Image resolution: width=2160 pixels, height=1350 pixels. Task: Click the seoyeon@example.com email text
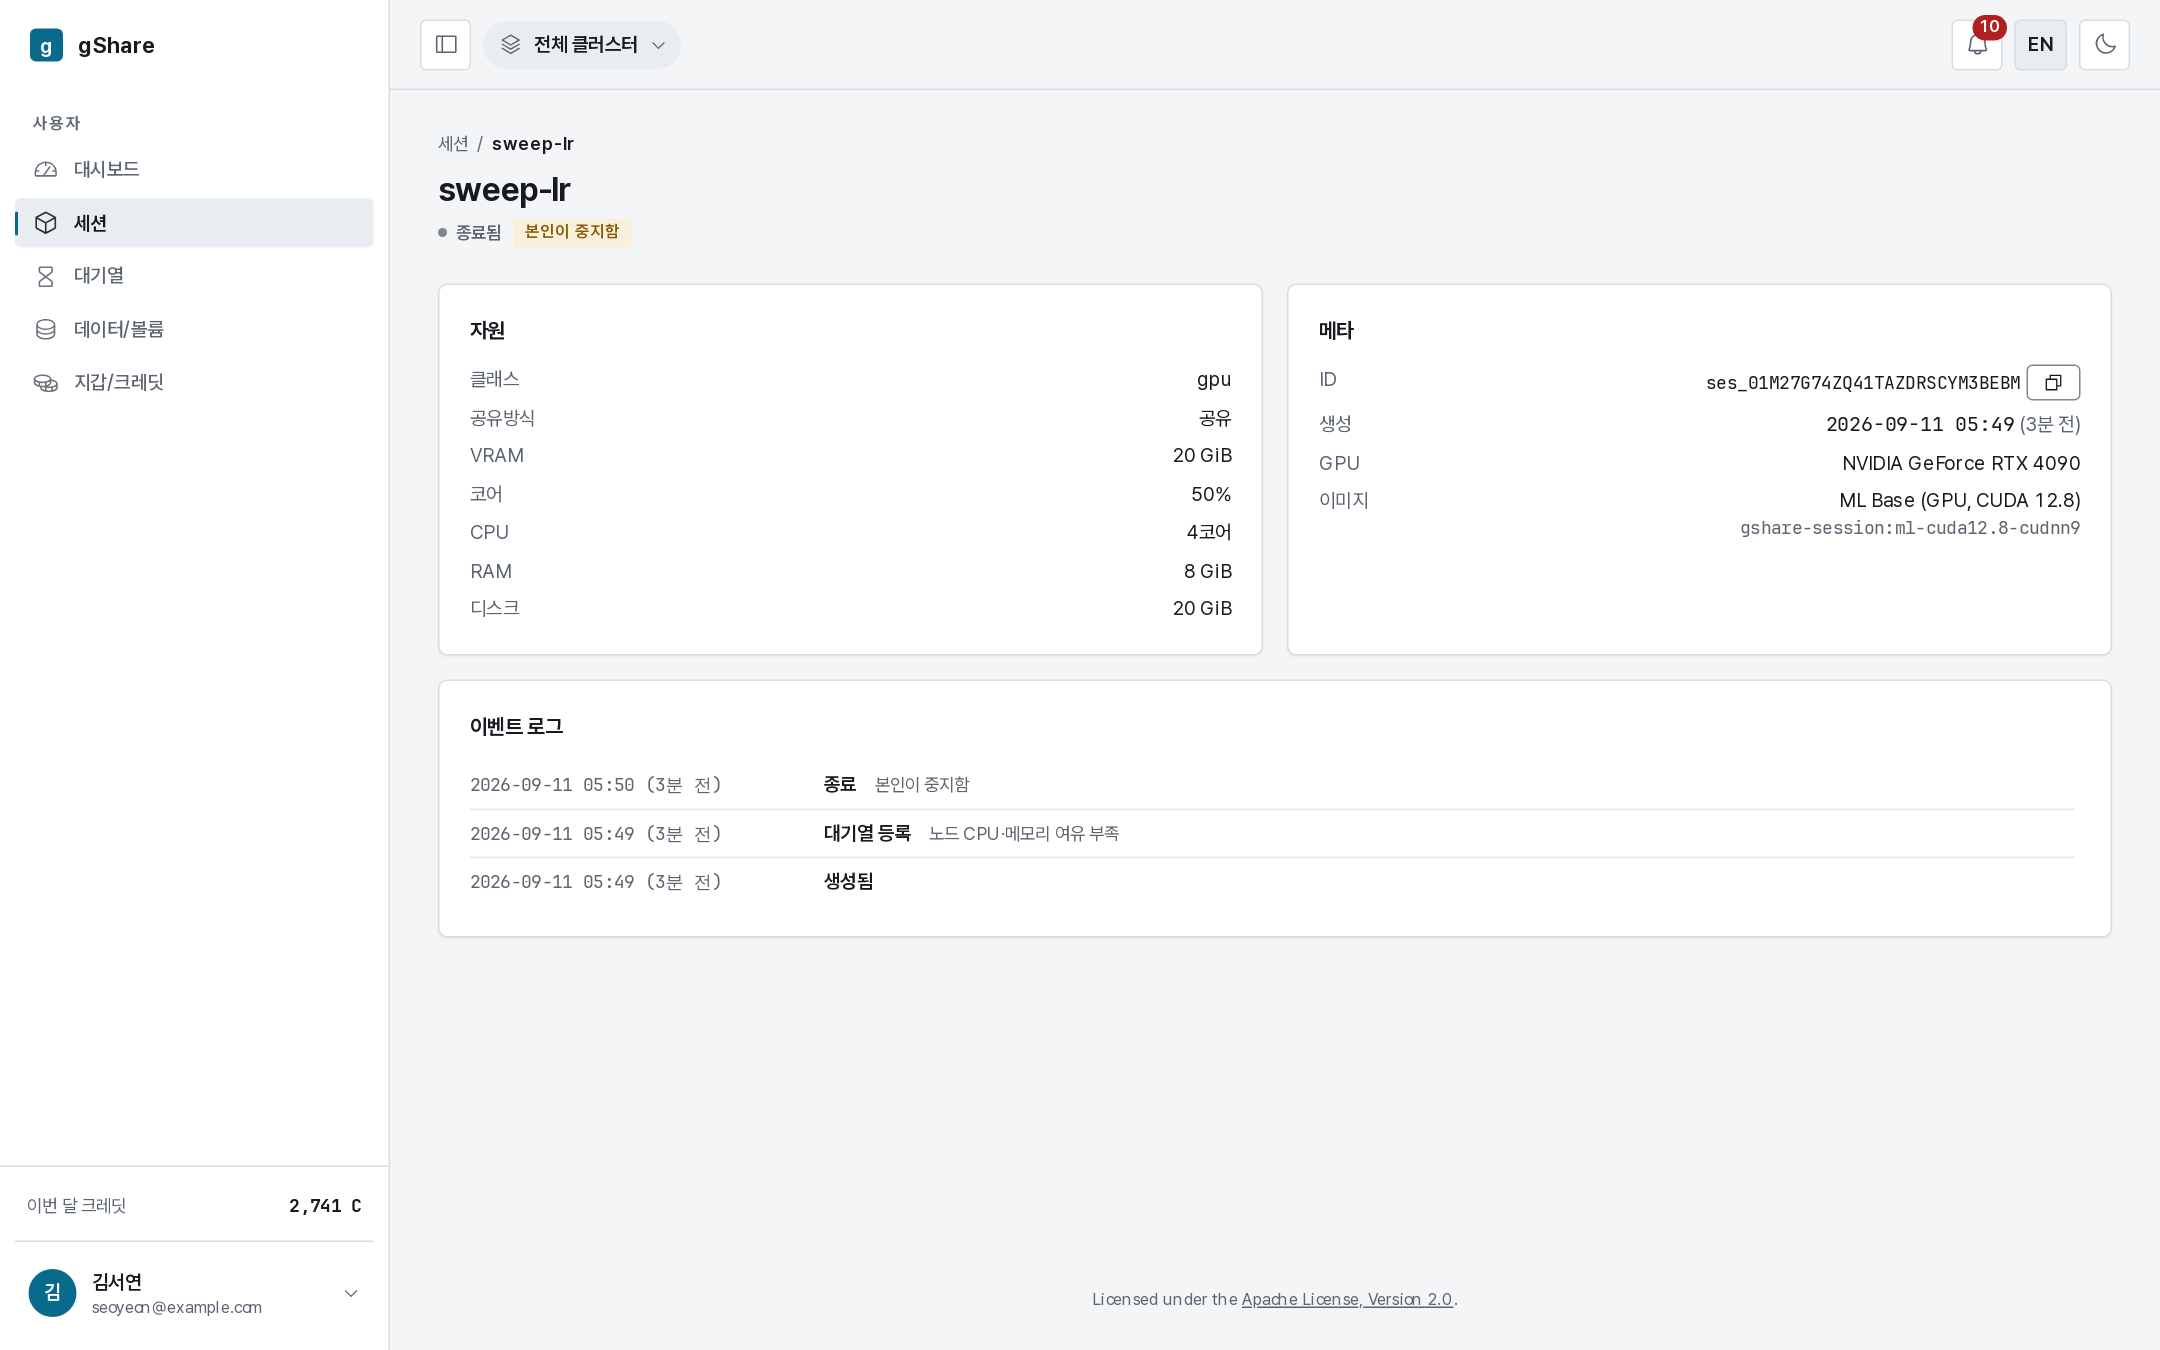tap(177, 1307)
